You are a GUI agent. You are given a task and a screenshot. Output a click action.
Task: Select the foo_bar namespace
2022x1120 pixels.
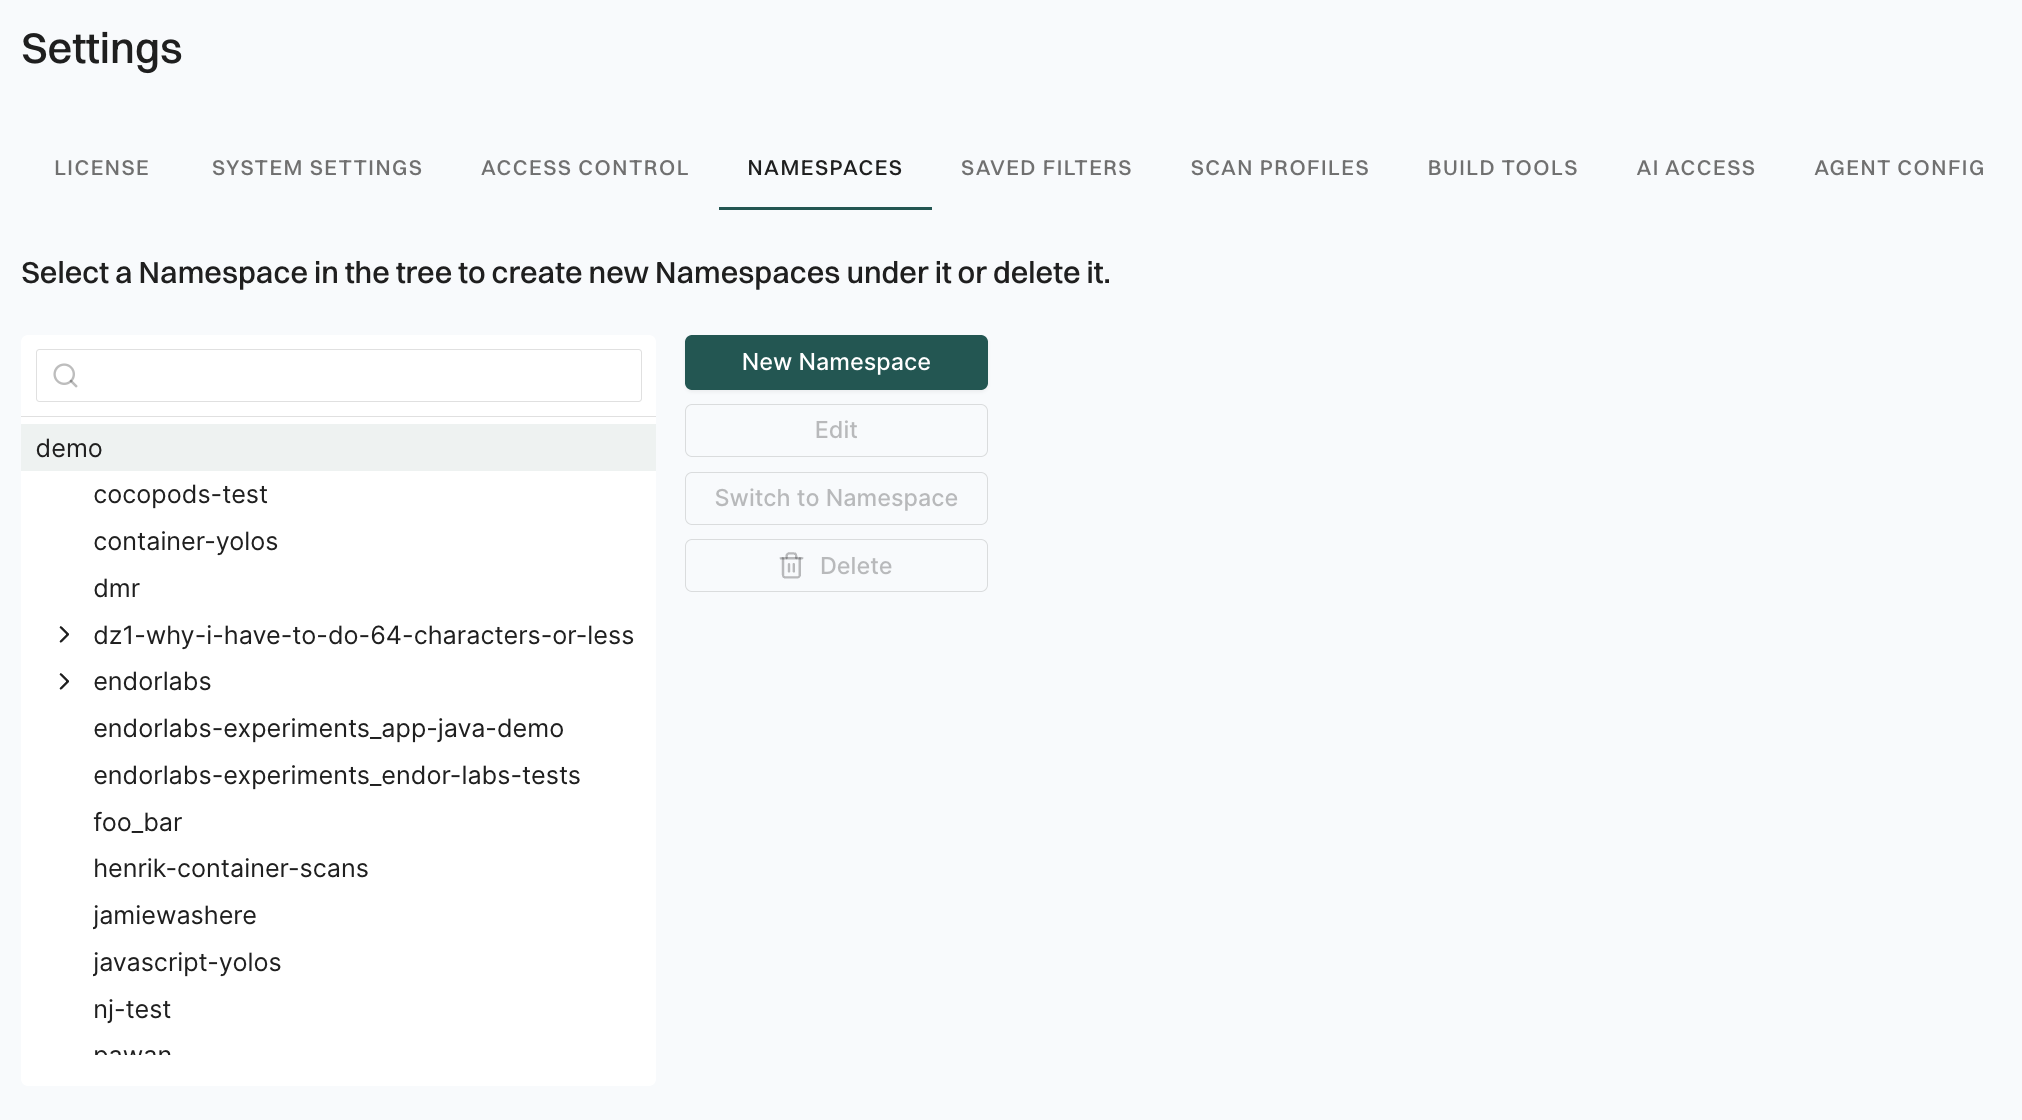(x=137, y=821)
